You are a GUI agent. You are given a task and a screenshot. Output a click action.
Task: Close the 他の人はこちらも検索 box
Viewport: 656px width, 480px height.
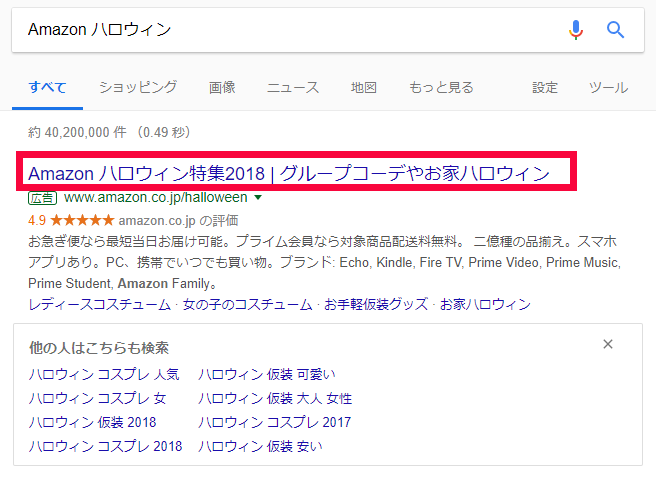click(608, 345)
